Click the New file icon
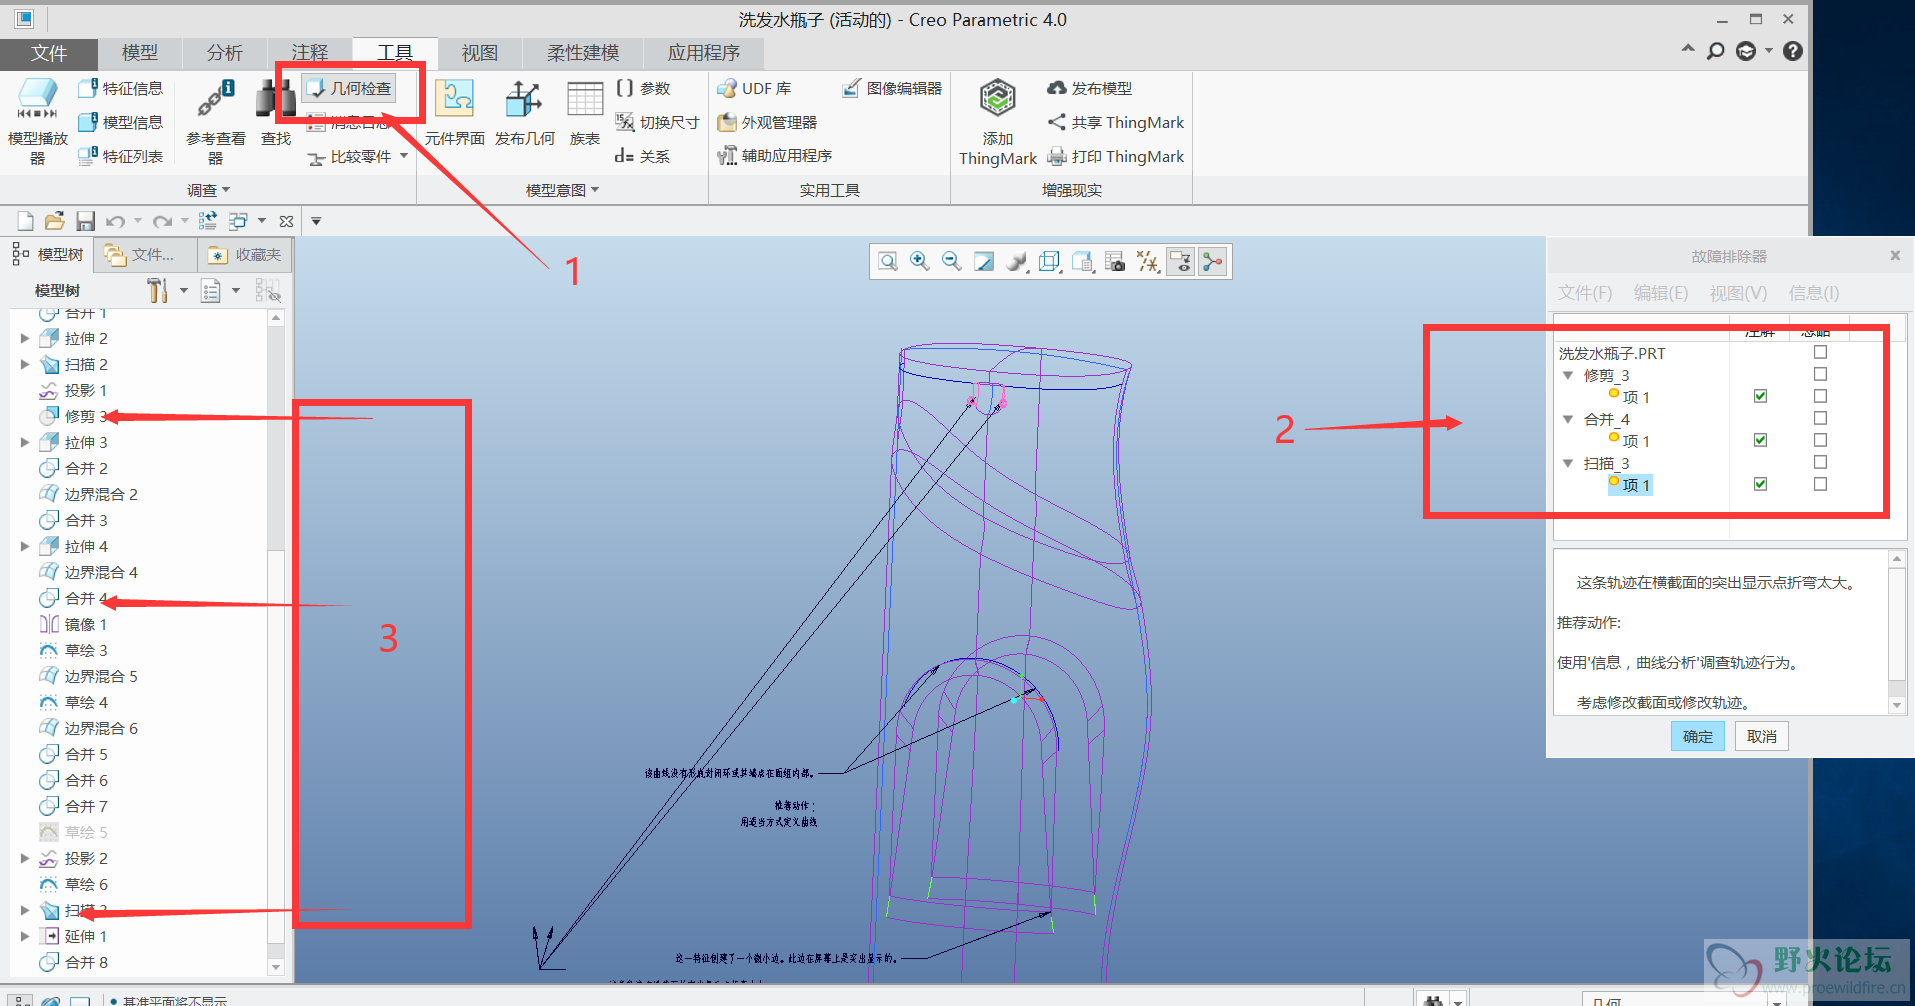The height and width of the screenshot is (1006, 1915). tap(25, 221)
